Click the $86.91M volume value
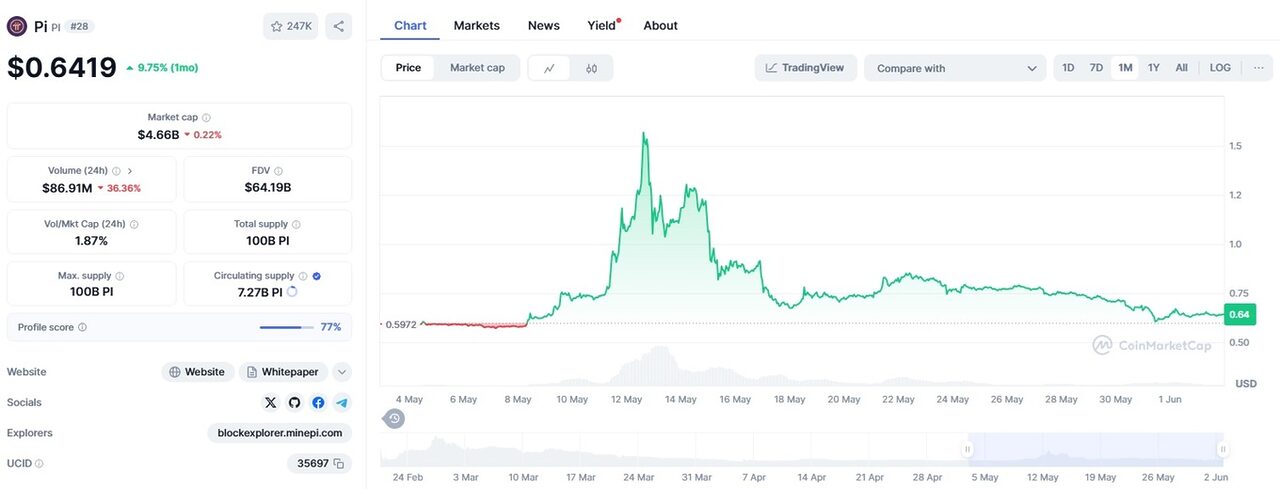The width and height of the screenshot is (1280, 489). tap(67, 188)
